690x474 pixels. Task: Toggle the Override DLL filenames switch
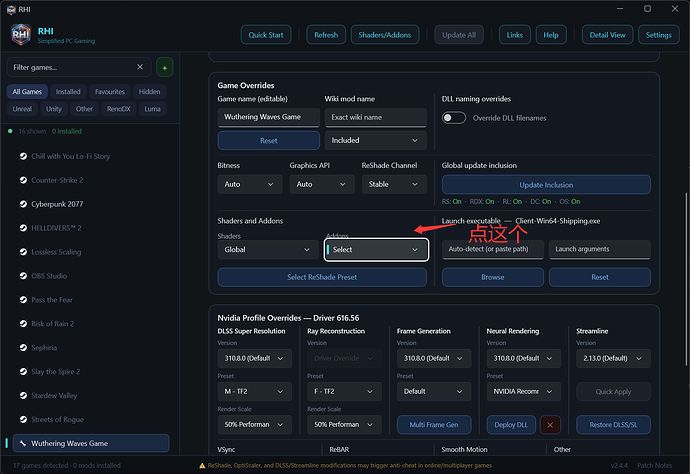pyautogui.click(x=454, y=118)
